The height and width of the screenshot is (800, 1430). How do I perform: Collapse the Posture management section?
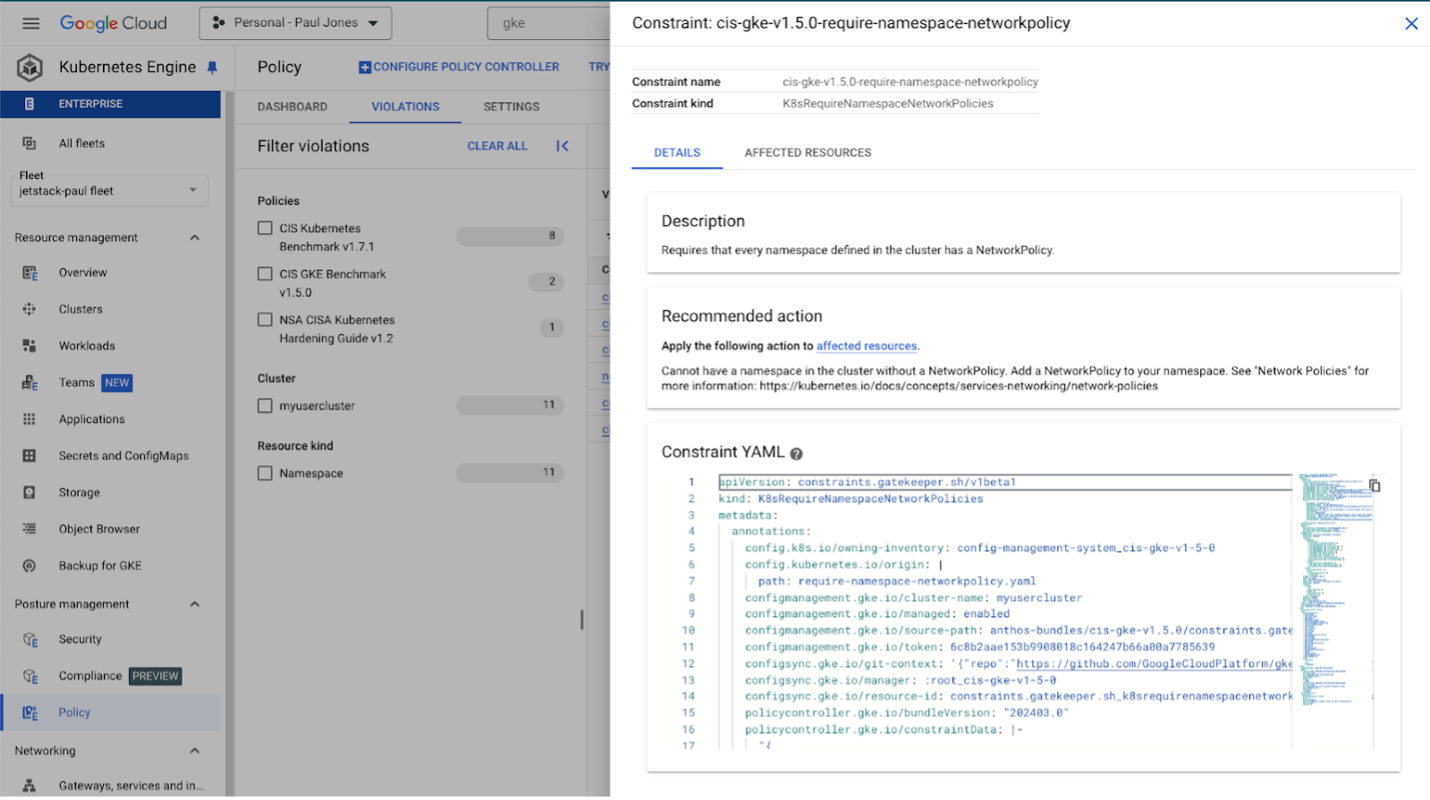[x=195, y=605]
